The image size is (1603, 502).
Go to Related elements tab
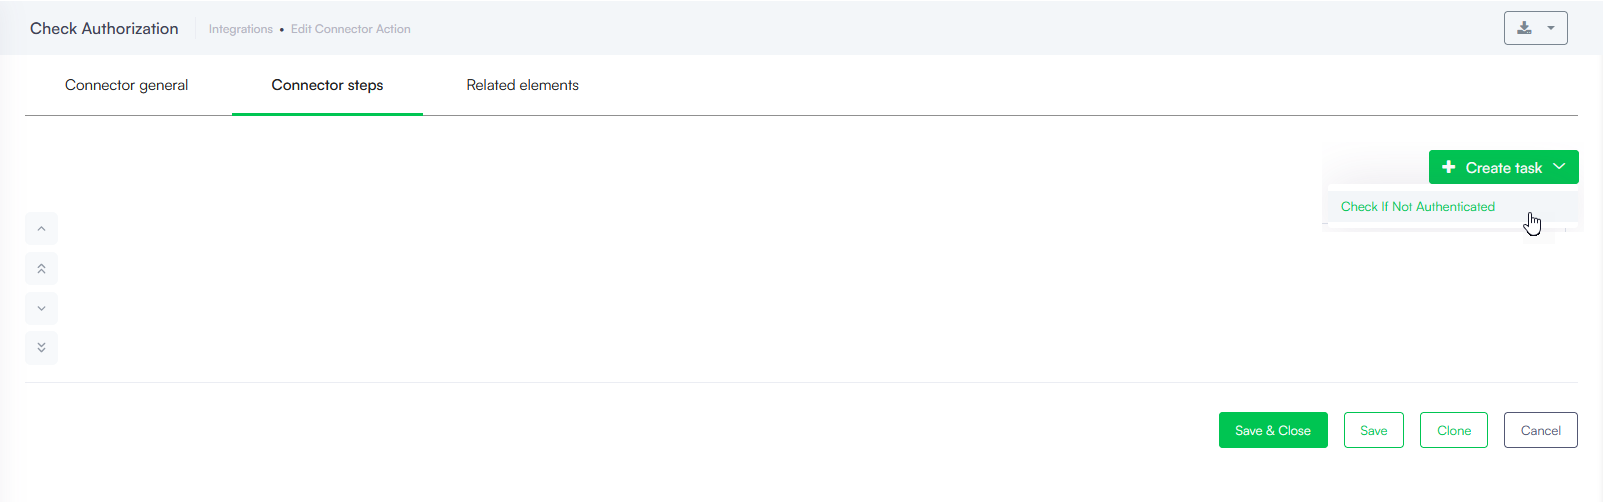coord(522,85)
